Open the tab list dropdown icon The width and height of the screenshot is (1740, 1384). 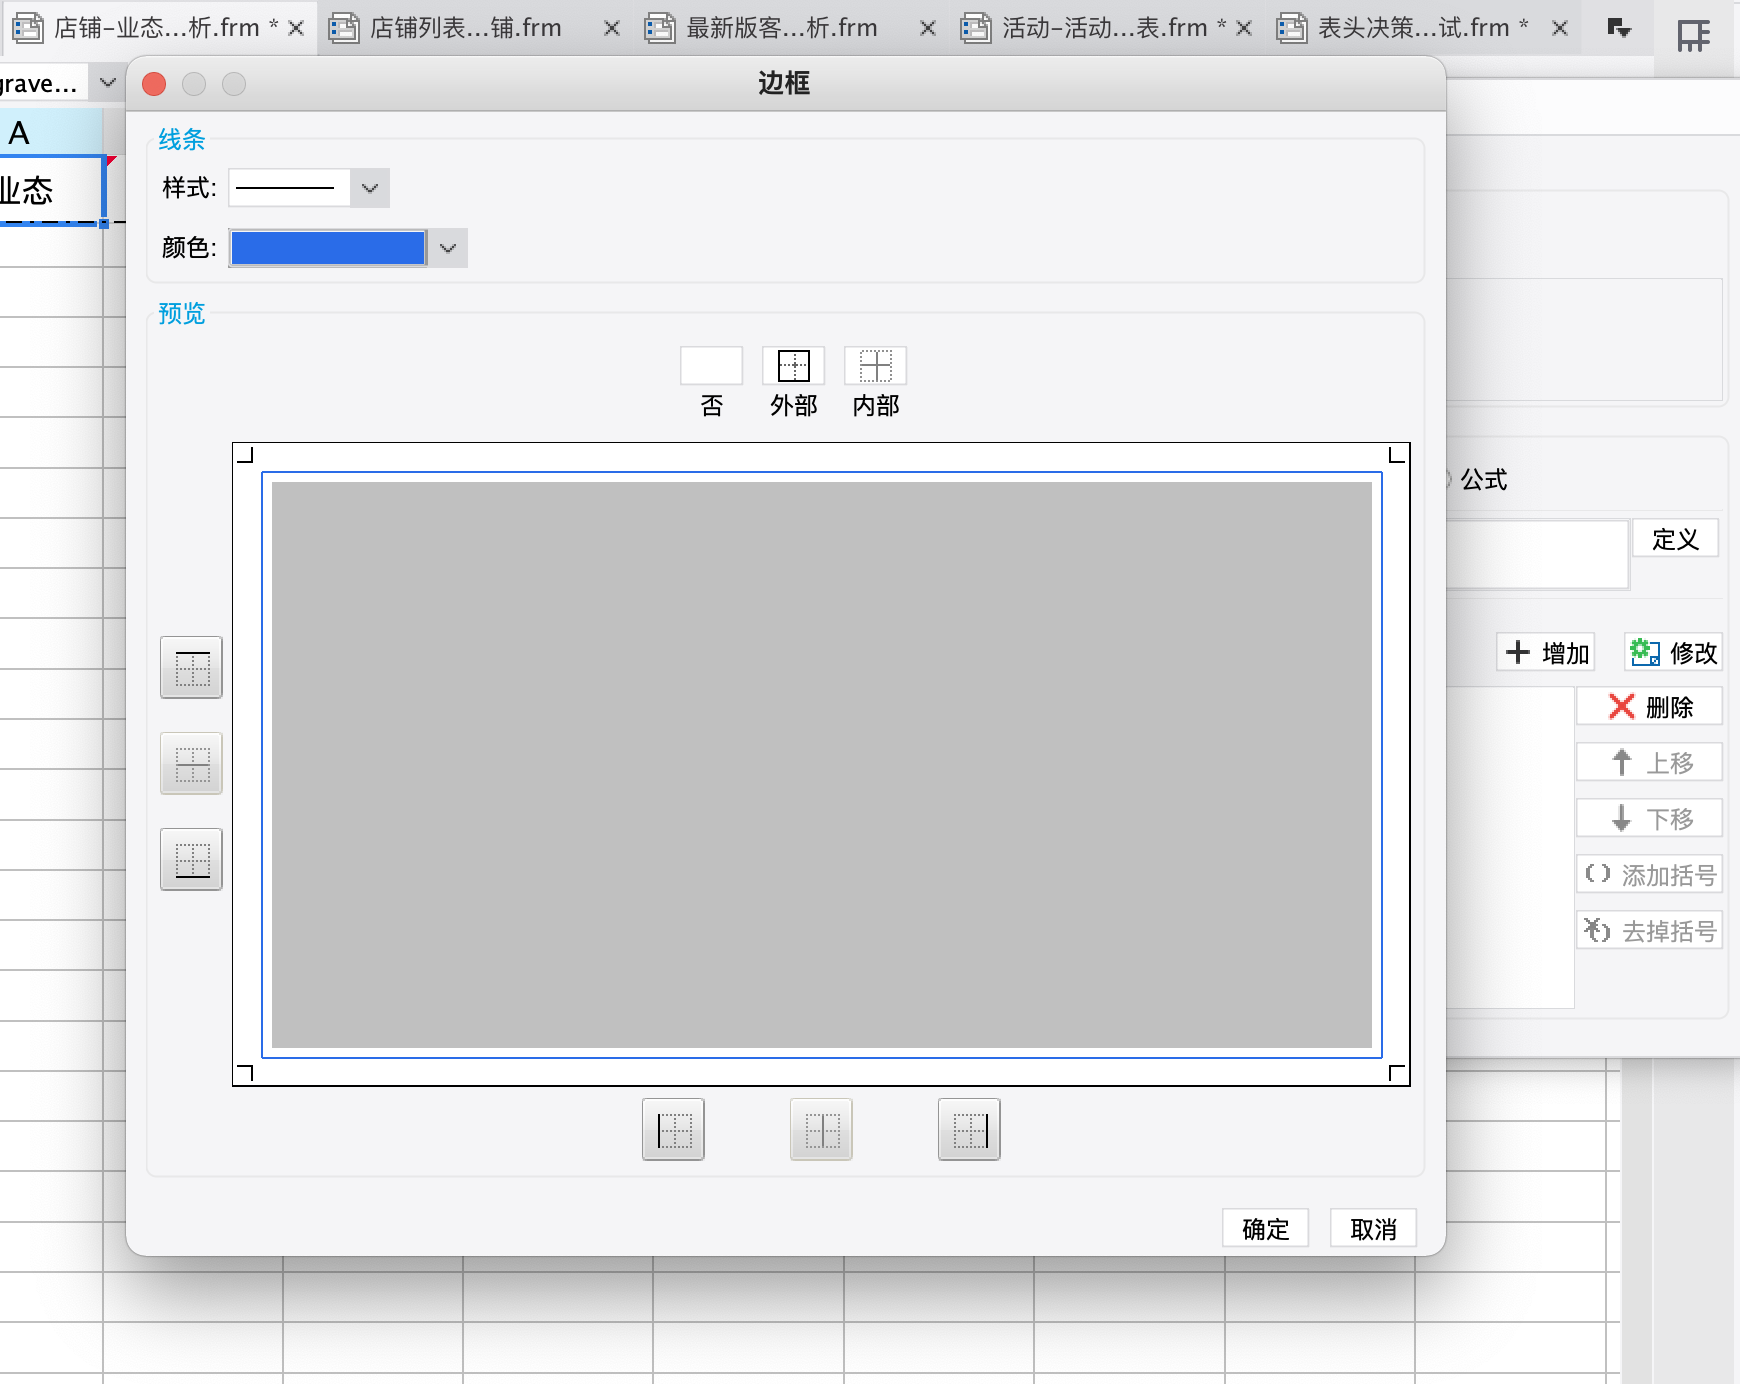click(1619, 28)
